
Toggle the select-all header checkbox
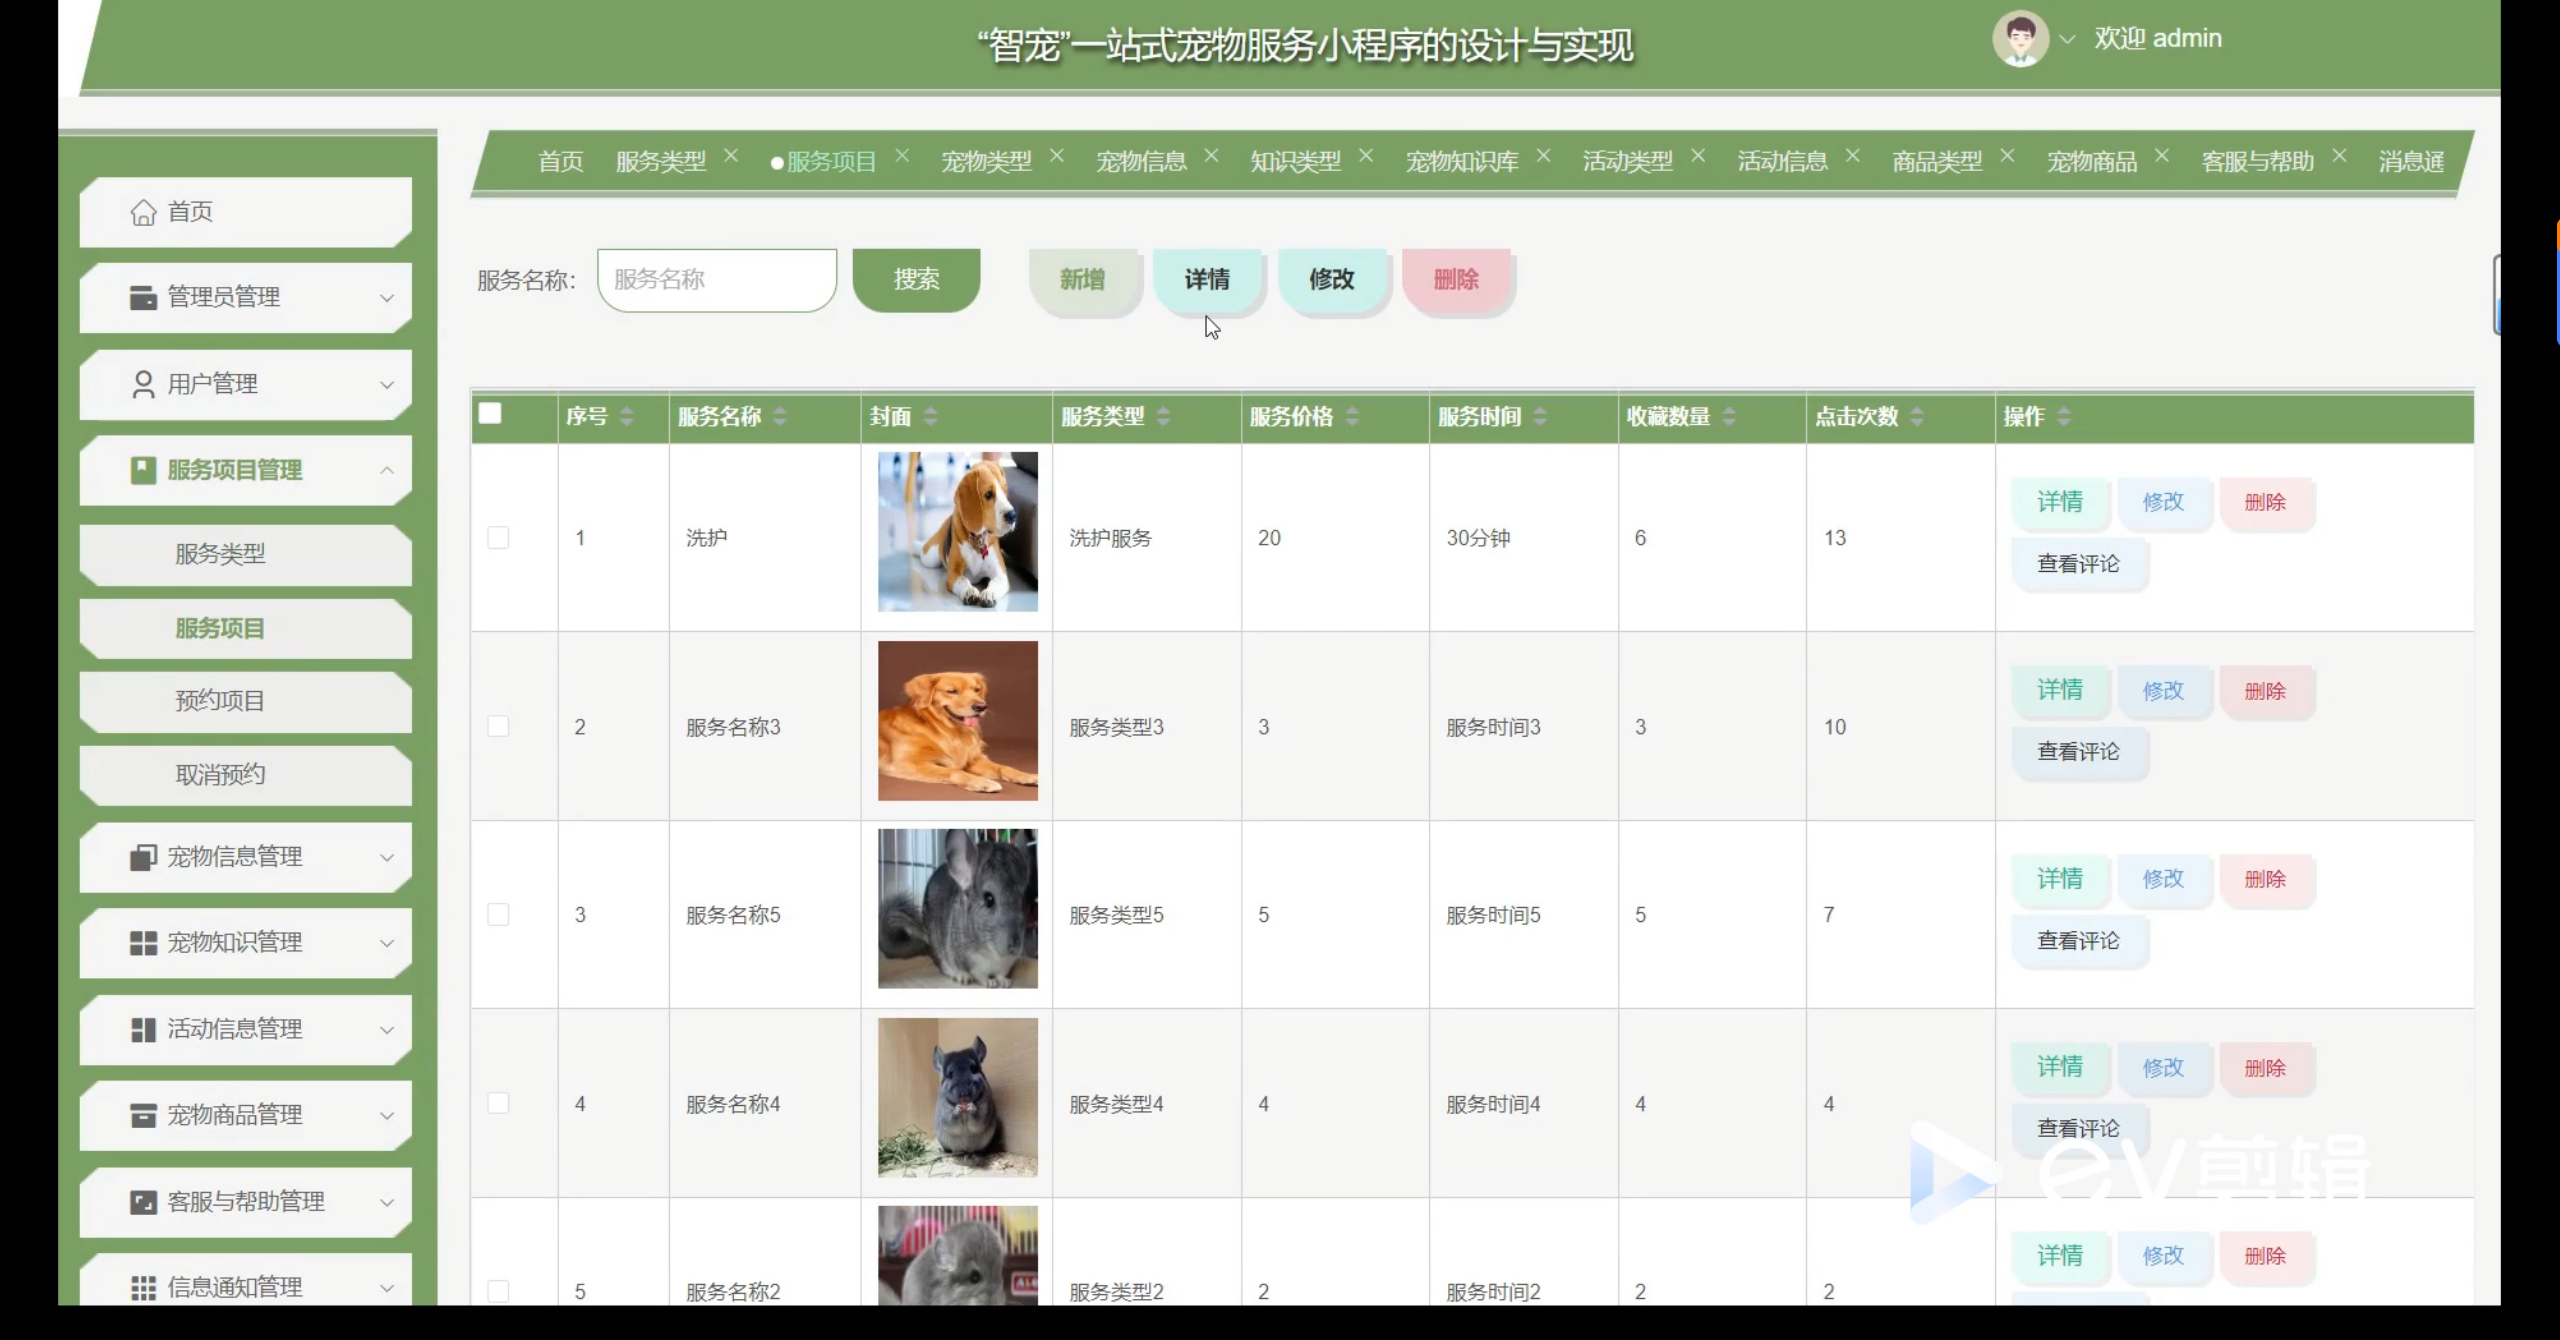(x=490, y=414)
